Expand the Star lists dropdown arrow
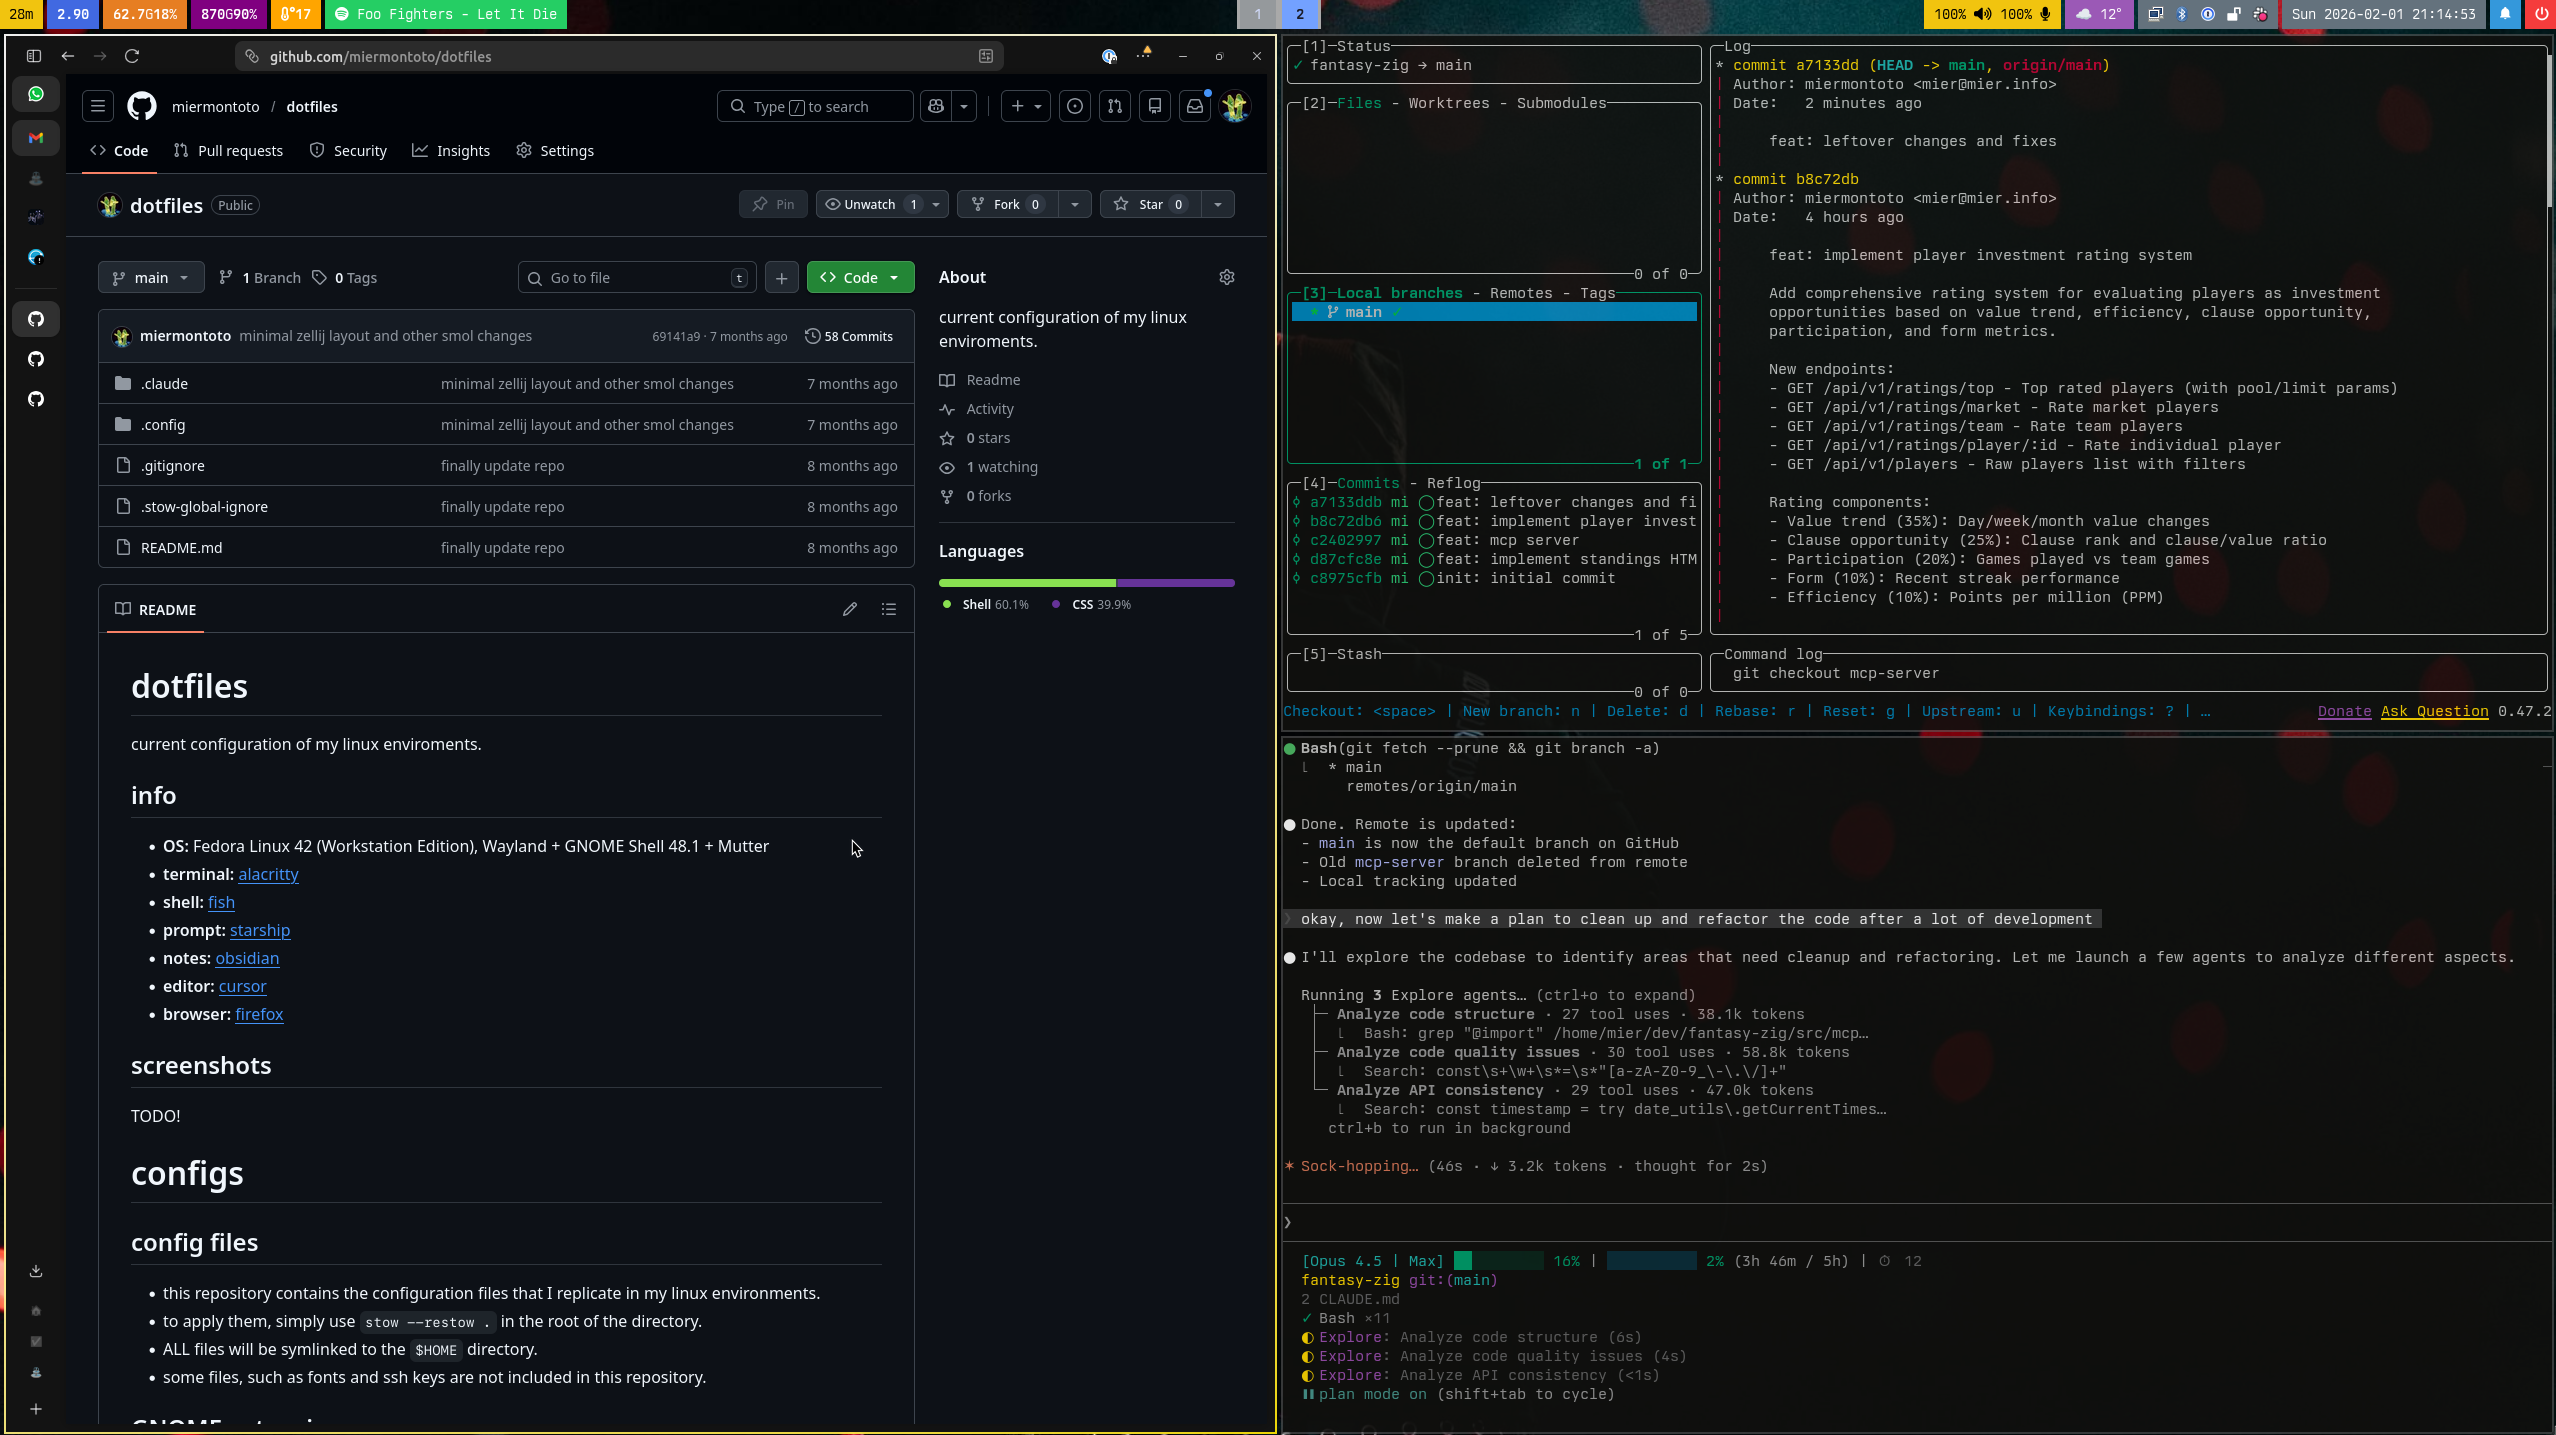The image size is (2556, 1435). (x=1218, y=204)
